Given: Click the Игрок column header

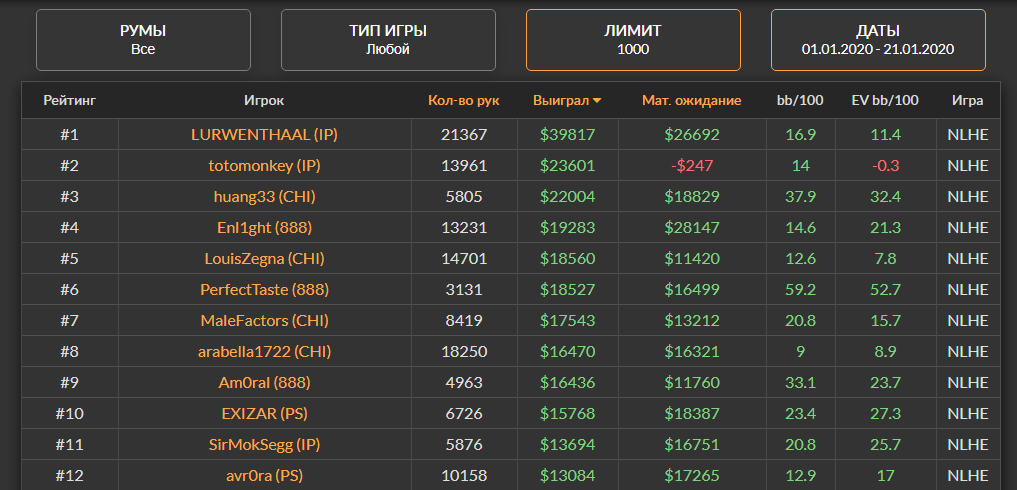Looking at the screenshot, I should (264, 101).
